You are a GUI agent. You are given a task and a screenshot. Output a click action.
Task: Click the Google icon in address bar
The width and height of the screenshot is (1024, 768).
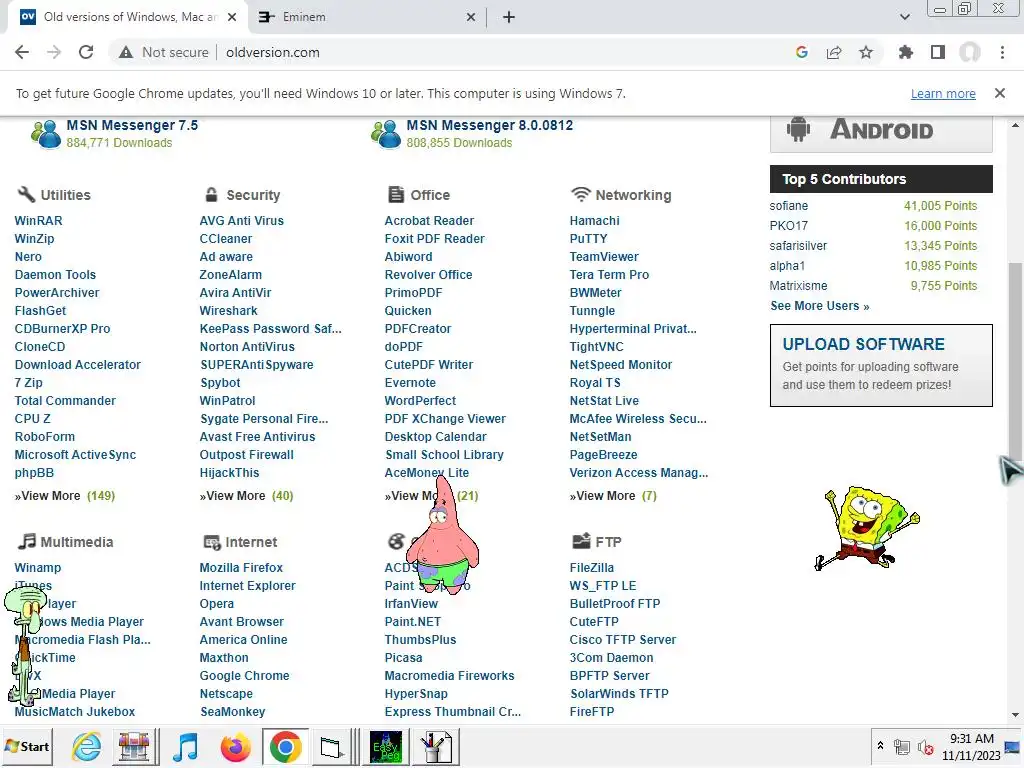pyautogui.click(x=801, y=52)
